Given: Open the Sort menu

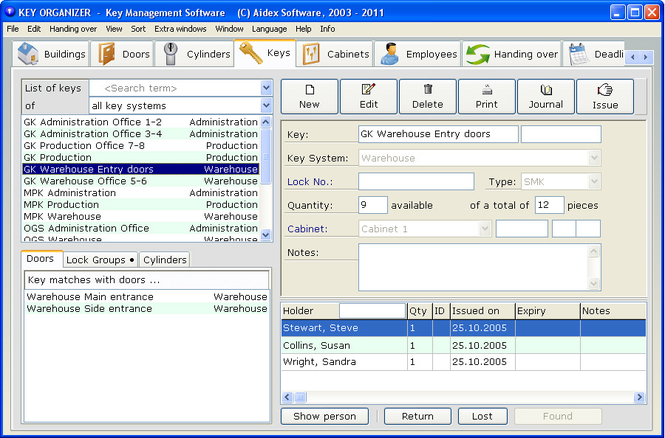Looking at the screenshot, I should (138, 29).
